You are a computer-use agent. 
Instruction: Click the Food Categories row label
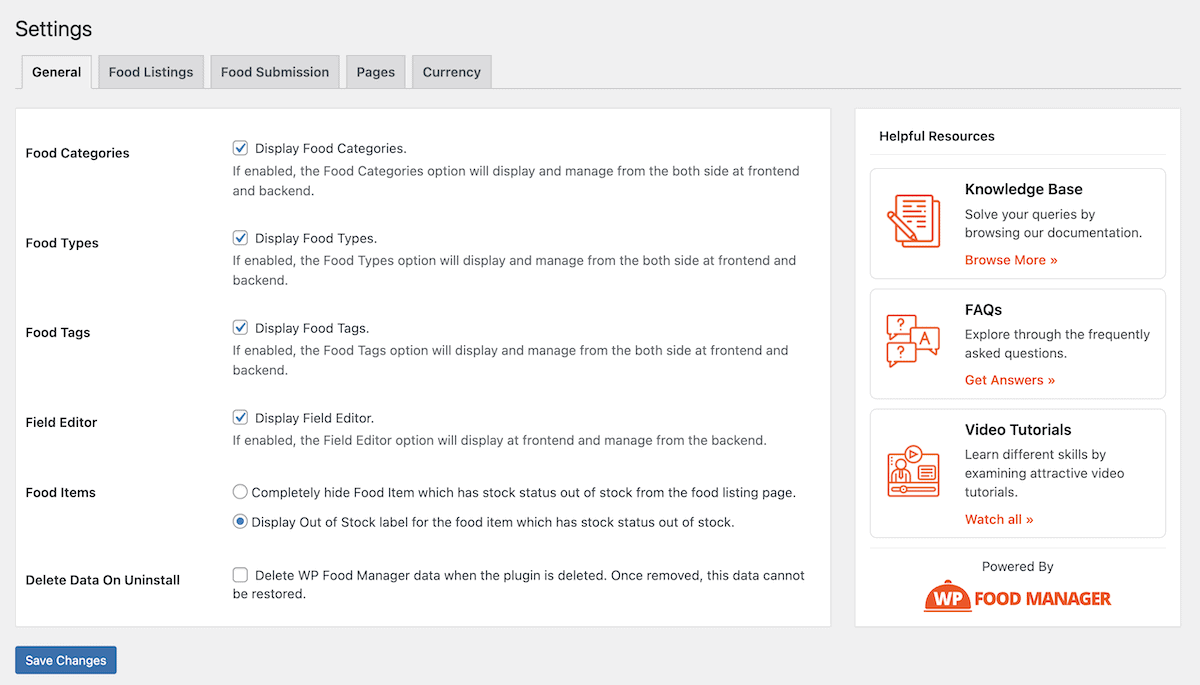coord(78,153)
